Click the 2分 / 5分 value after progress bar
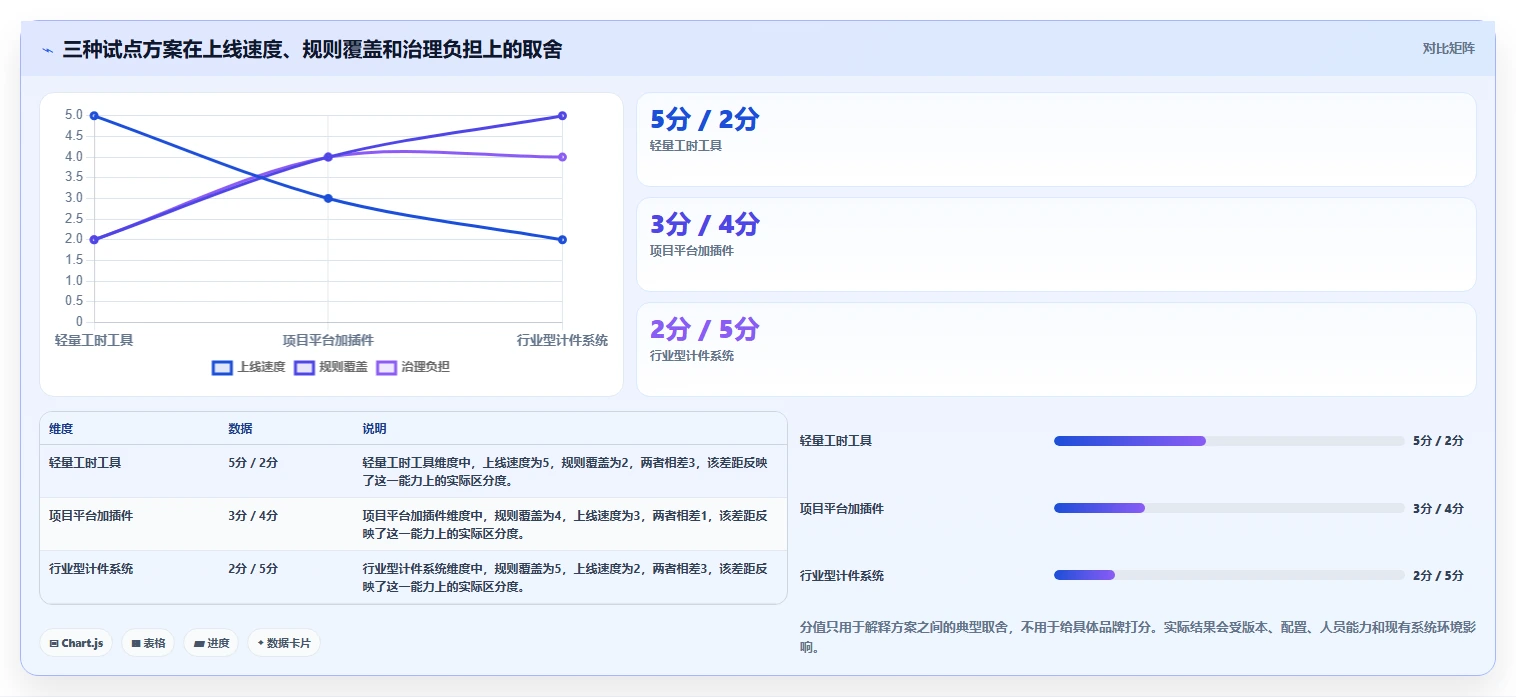The image size is (1516, 697). tap(1438, 576)
